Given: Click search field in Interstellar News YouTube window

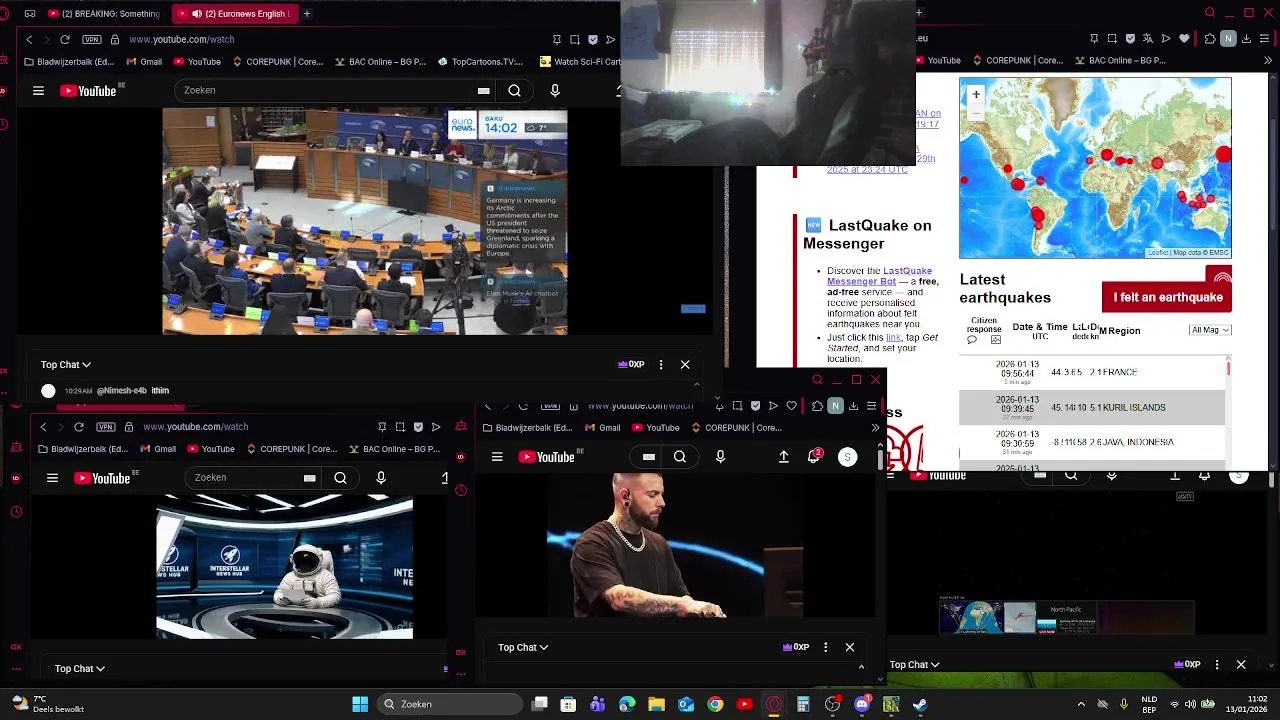Looking at the screenshot, I should pyautogui.click(x=246, y=478).
